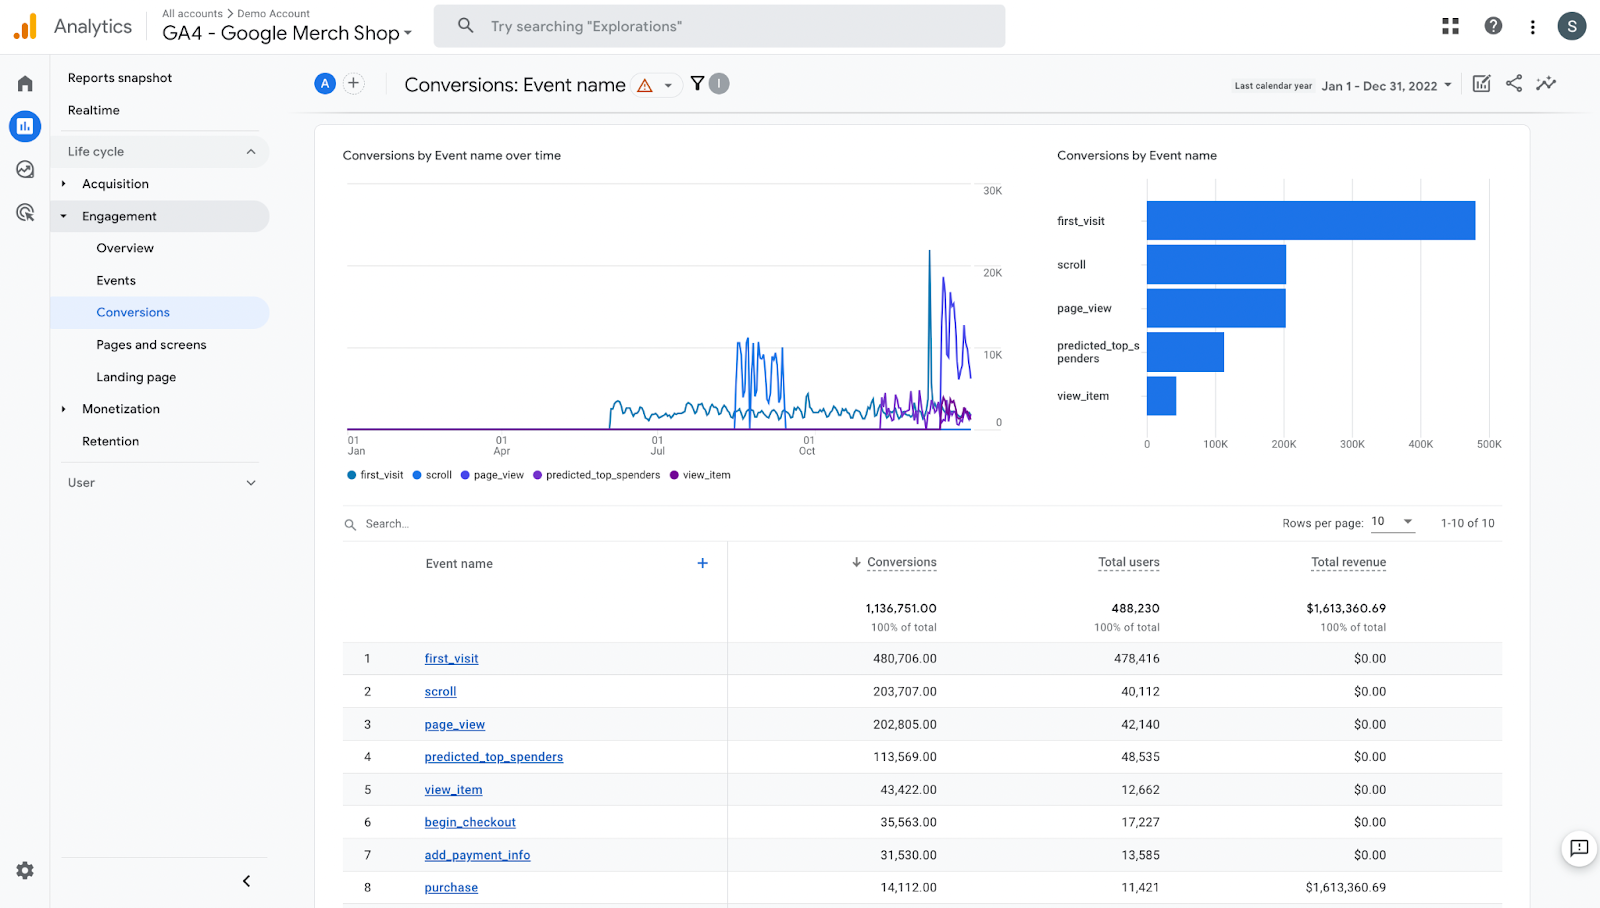
Task: Open the date range dropdown
Action: click(x=1386, y=86)
